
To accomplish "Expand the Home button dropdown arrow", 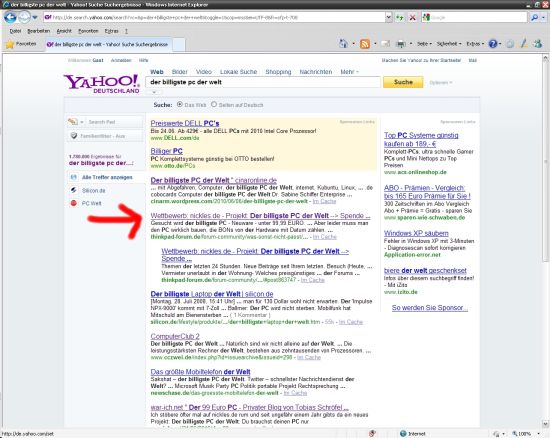I will coord(354,44).
